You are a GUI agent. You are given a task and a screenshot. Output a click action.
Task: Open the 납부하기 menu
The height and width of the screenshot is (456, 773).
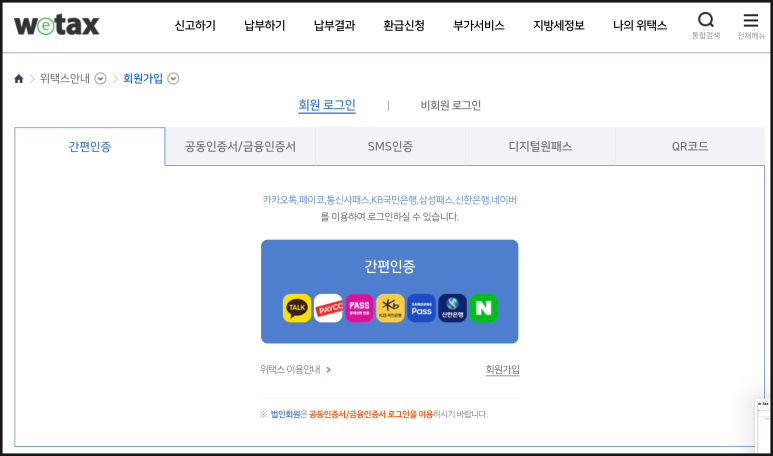coord(265,25)
